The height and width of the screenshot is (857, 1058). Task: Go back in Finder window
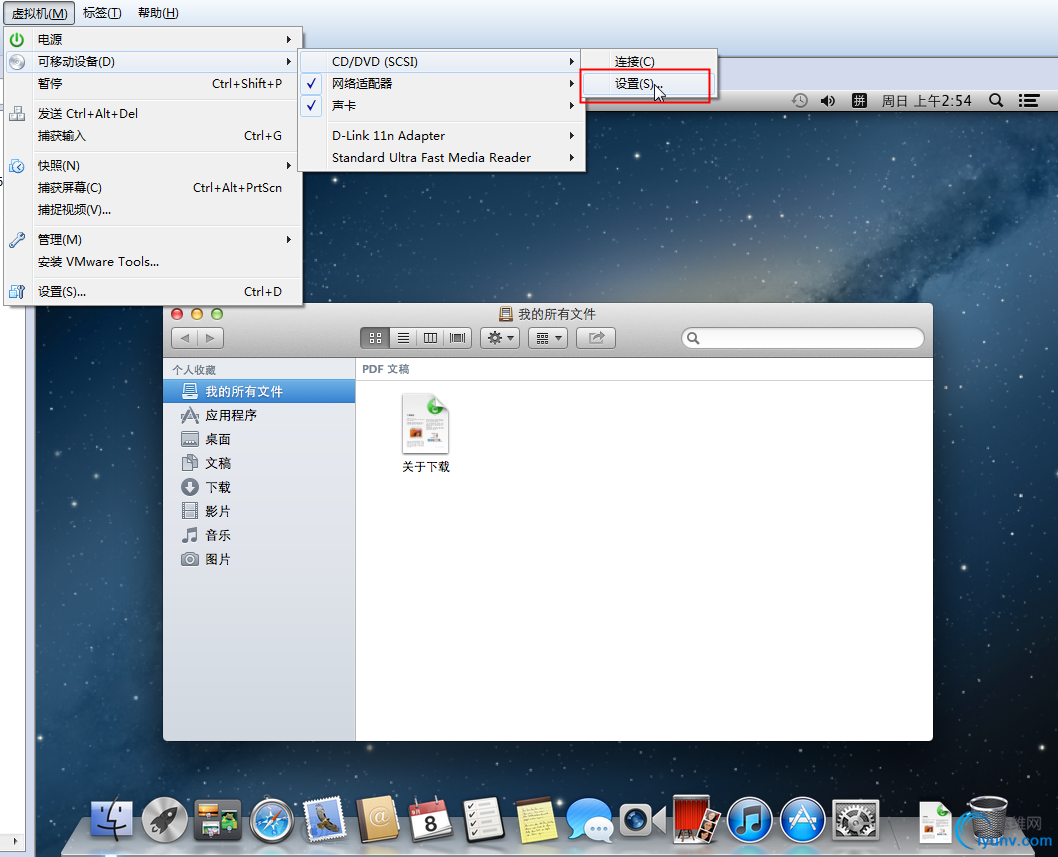point(185,338)
